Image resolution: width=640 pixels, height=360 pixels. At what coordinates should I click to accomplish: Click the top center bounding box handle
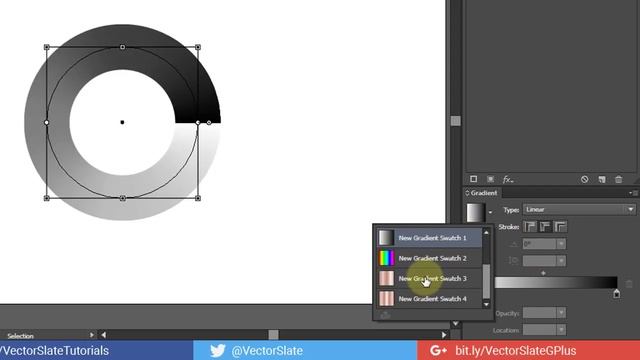click(x=122, y=47)
